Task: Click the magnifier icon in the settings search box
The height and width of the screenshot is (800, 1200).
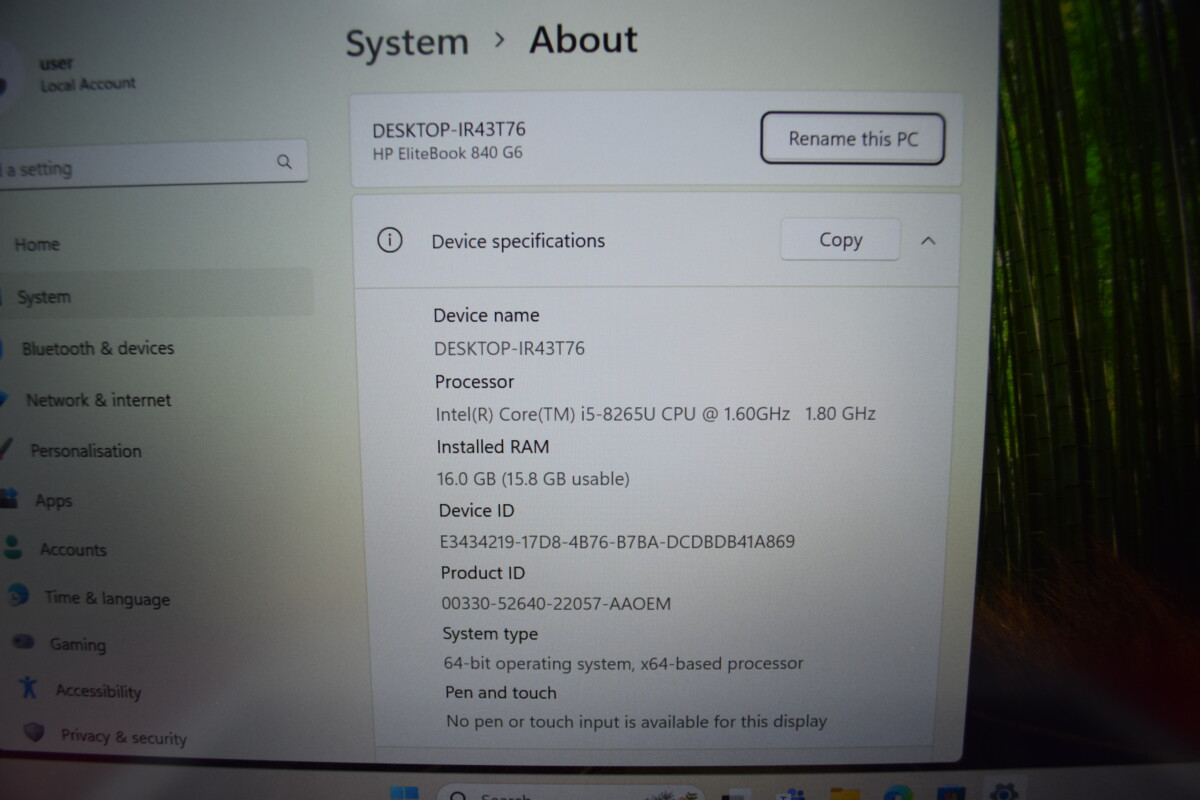Action: 284,161
